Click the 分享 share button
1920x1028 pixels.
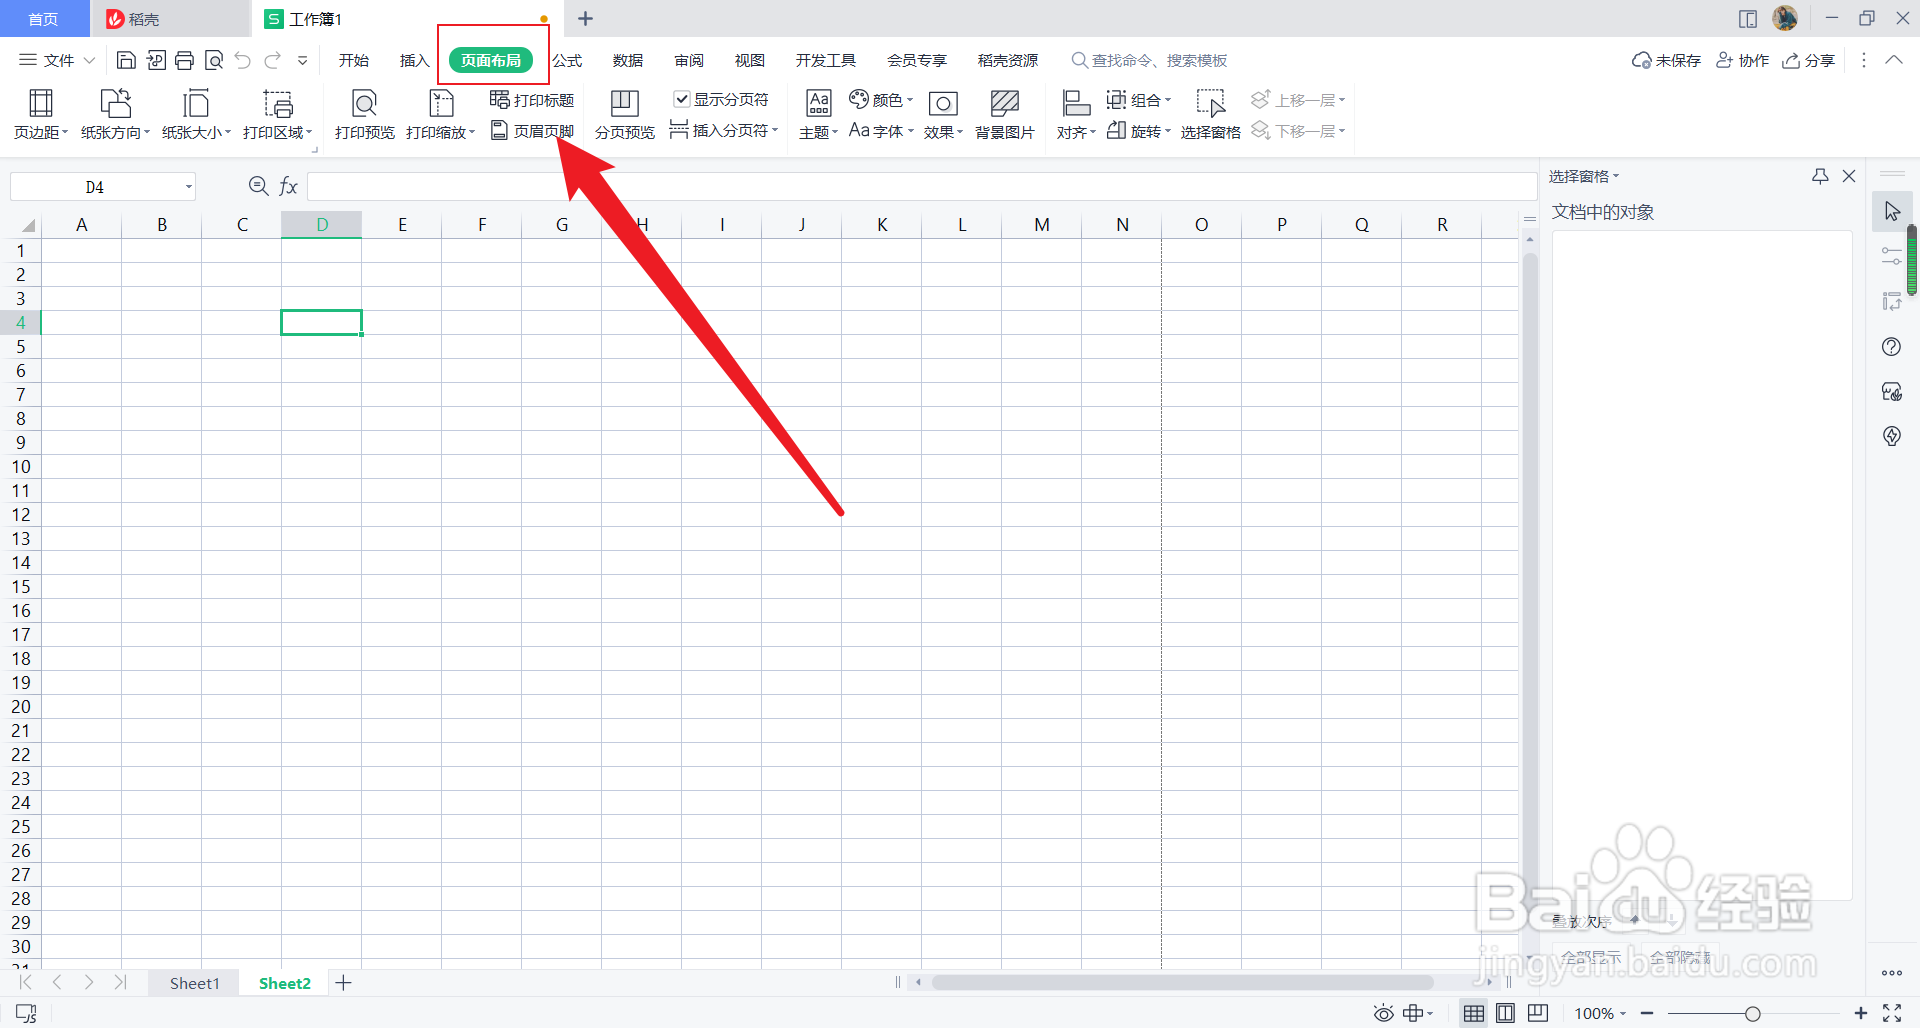pos(1808,60)
